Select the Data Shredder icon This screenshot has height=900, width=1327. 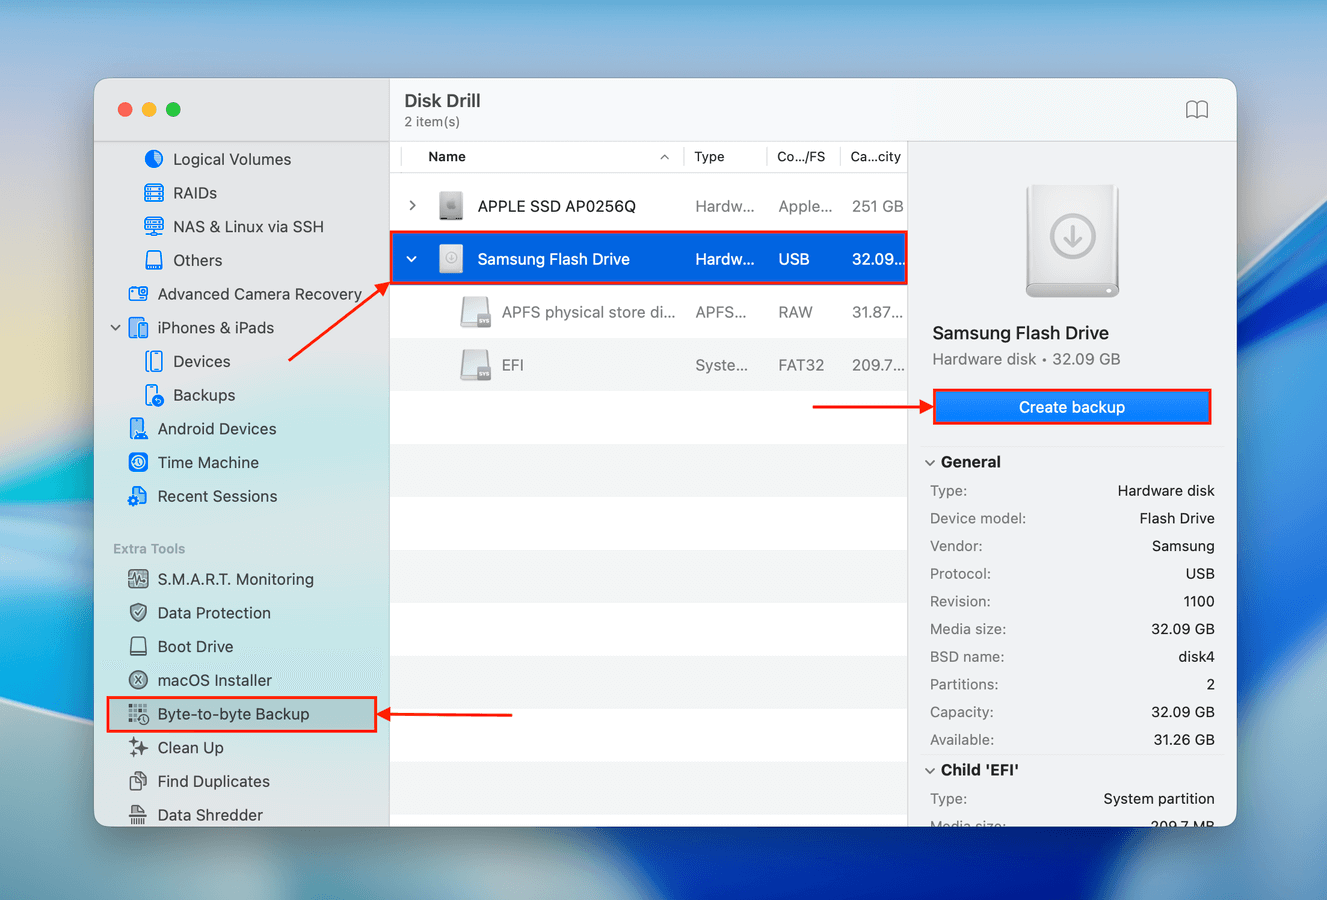pyautogui.click(x=138, y=815)
